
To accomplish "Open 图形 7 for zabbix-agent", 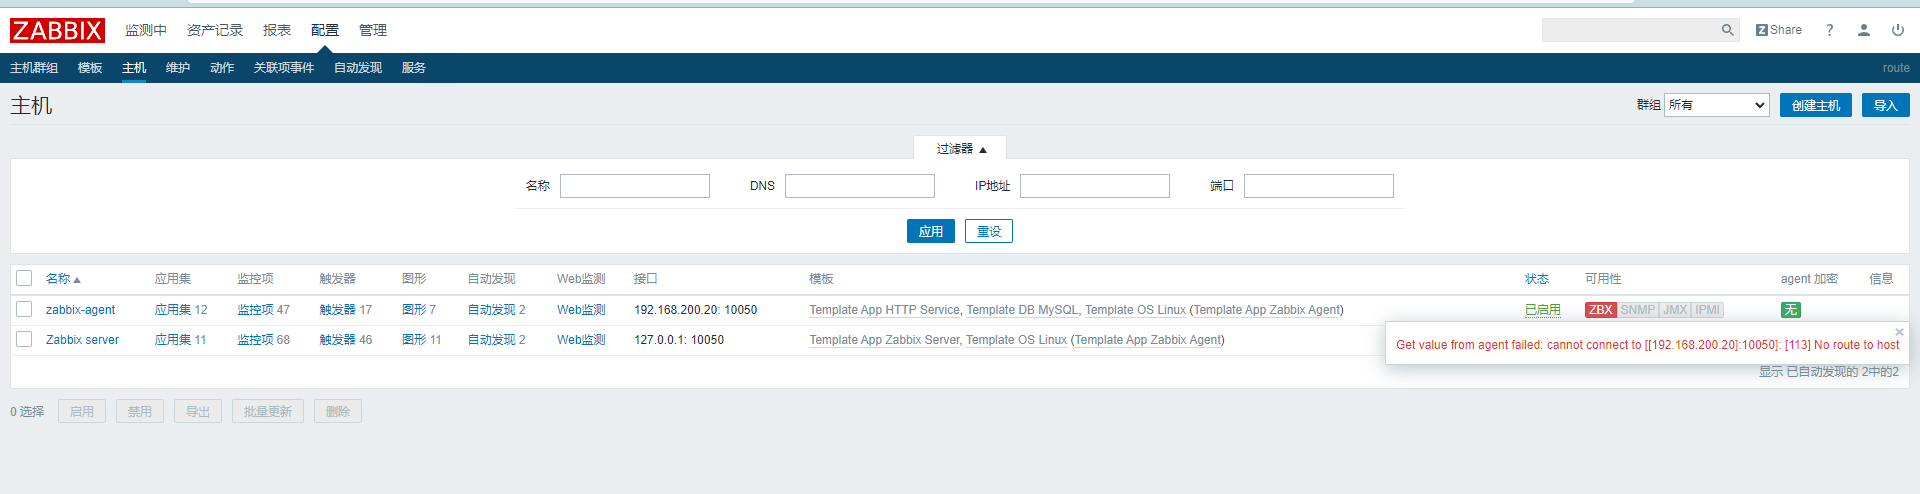I will (414, 310).
